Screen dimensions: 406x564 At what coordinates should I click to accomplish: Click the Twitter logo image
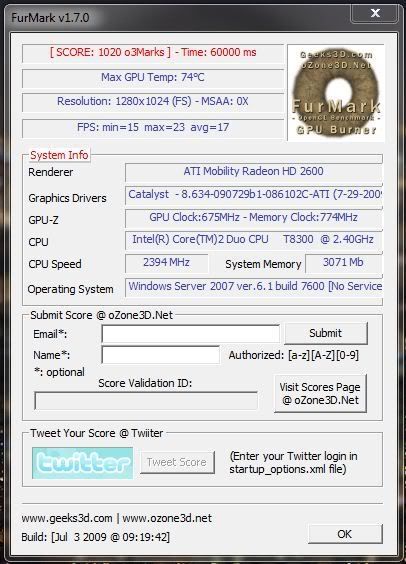point(82,463)
